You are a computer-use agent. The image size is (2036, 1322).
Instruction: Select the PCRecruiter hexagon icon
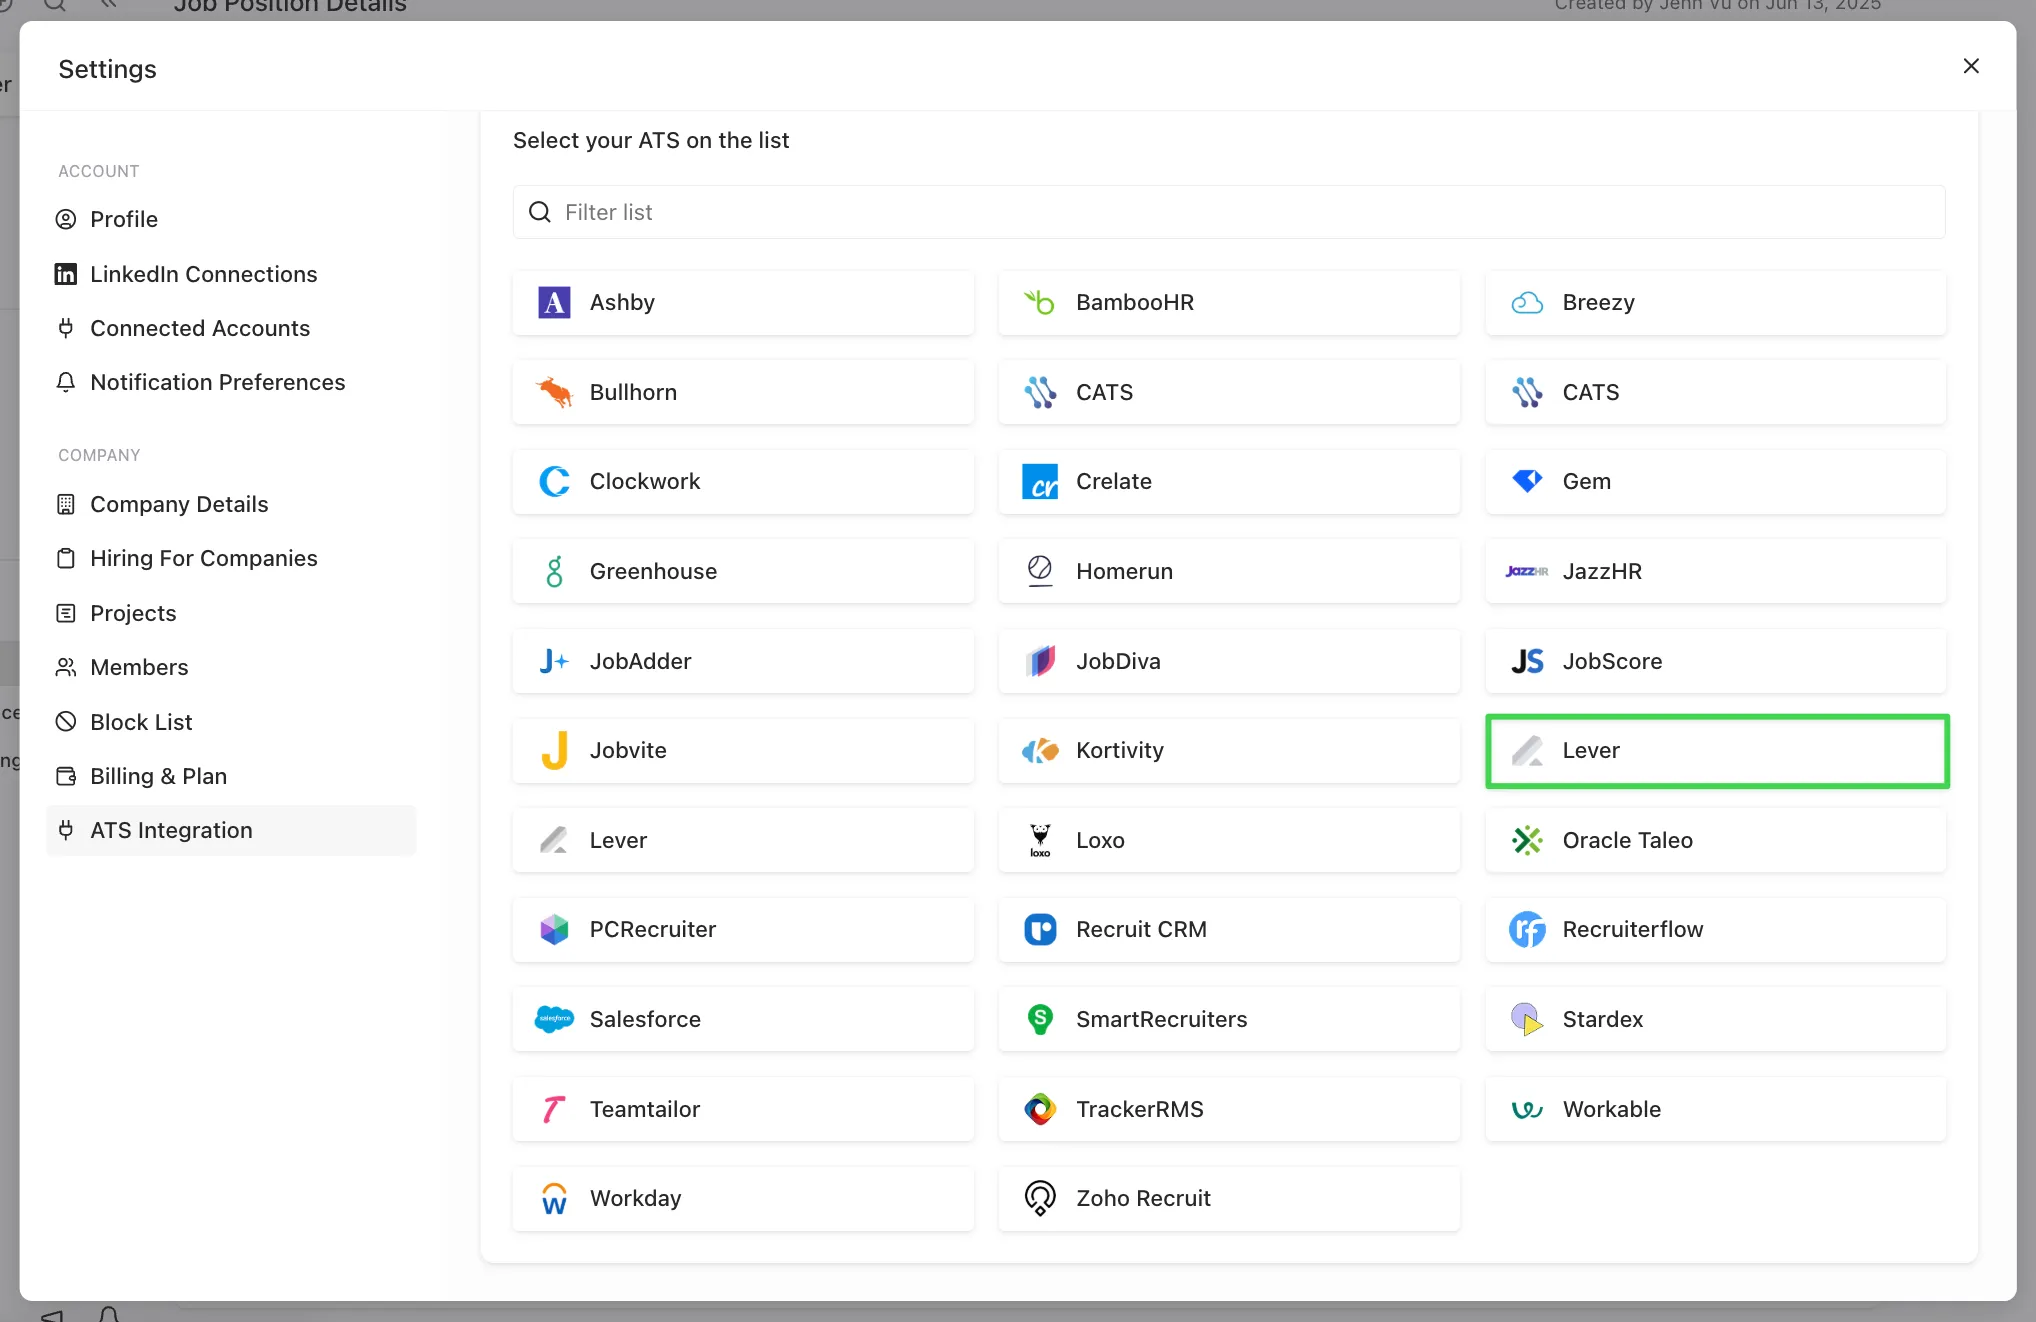[554, 929]
